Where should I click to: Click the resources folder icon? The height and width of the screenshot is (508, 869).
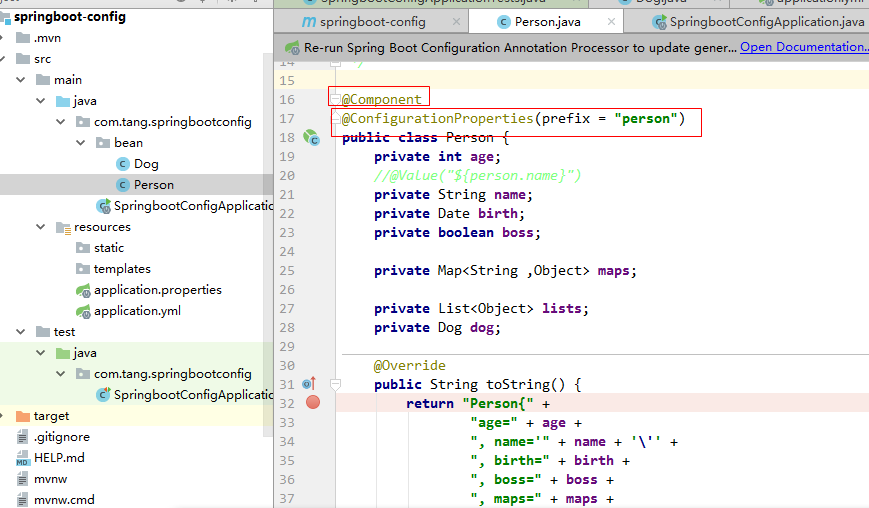63,227
